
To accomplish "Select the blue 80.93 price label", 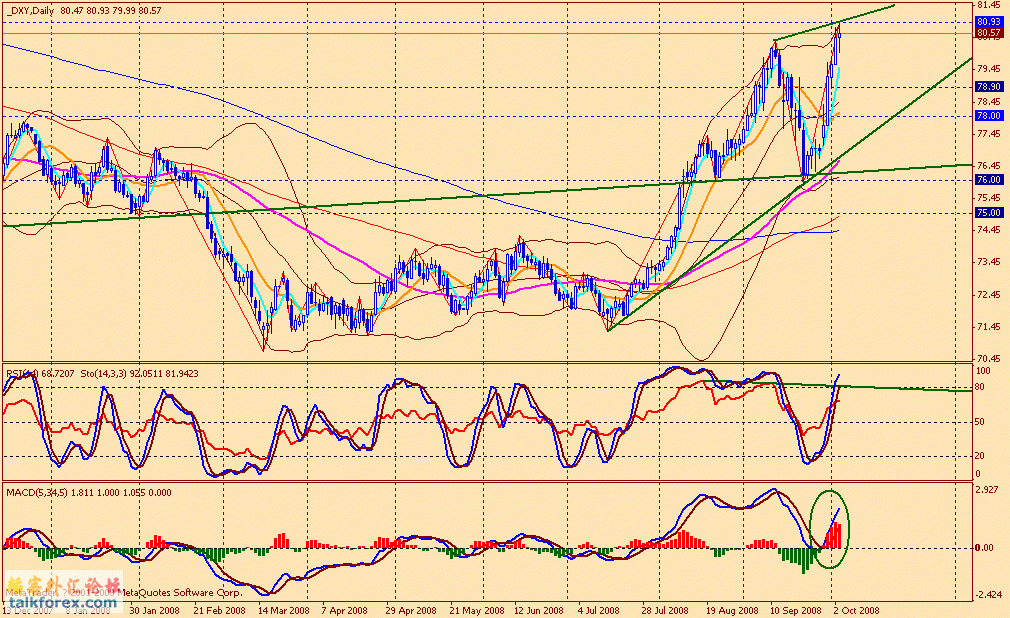I will pos(987,21).
